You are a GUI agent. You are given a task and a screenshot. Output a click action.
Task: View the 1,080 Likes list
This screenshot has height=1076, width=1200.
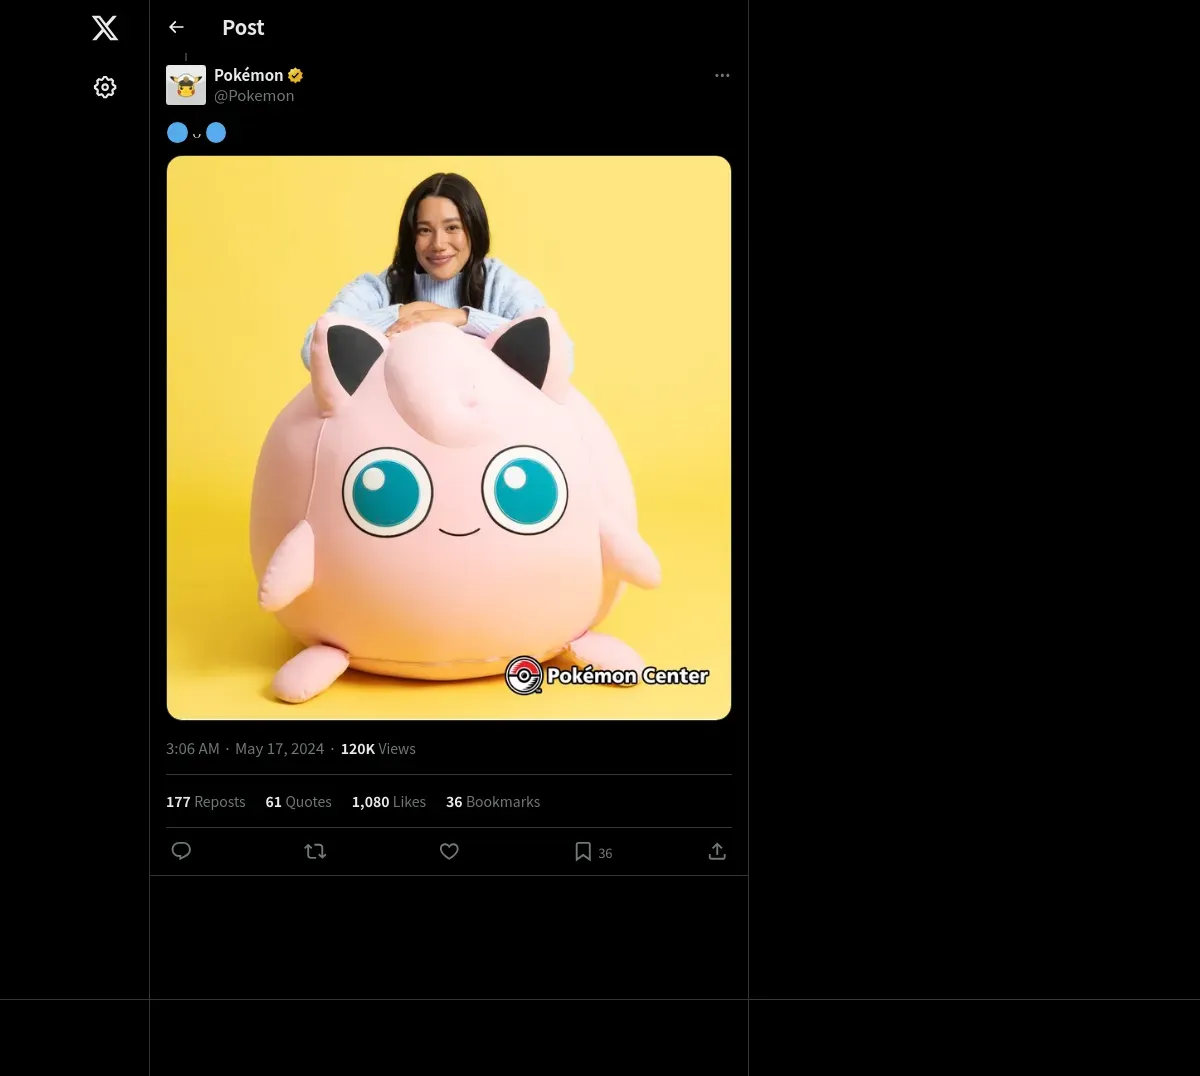pos(389,802)
